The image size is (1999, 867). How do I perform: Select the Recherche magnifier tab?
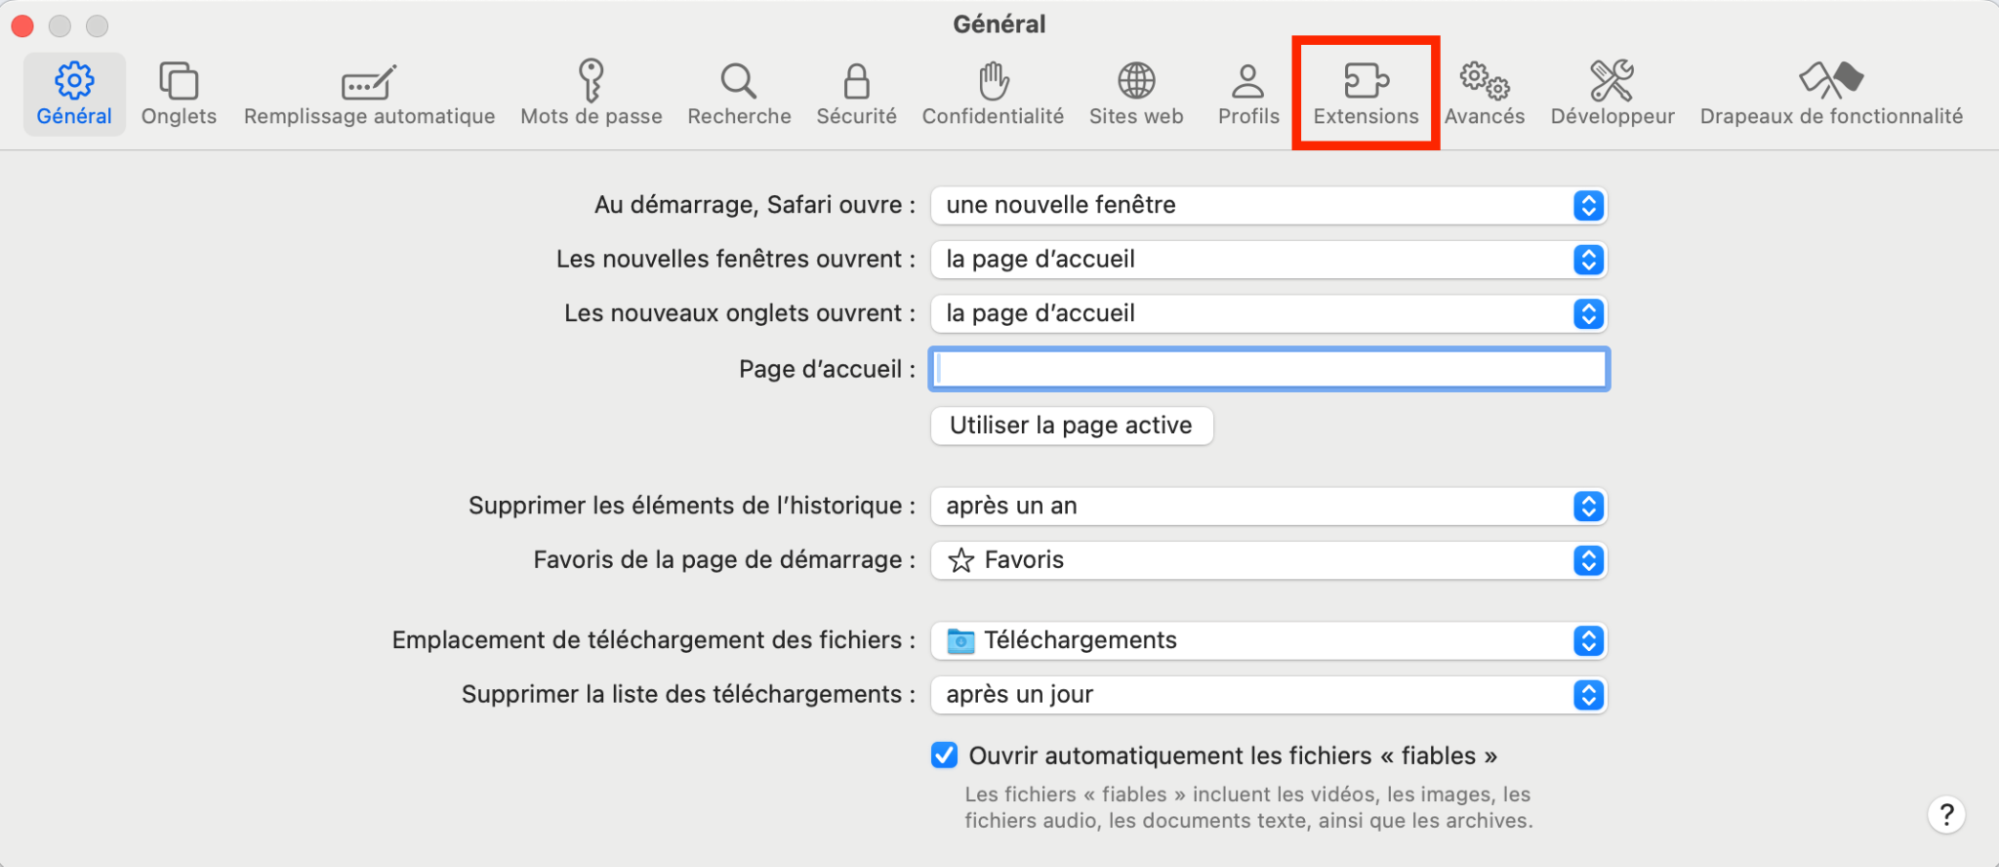click(739, 94)
